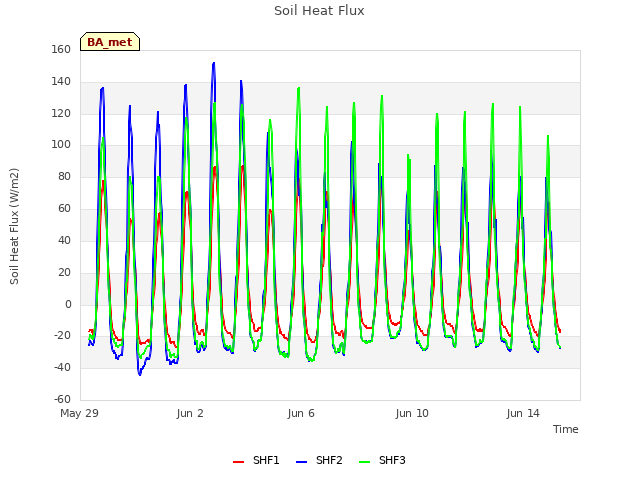
Task: Click the 0 y-axis tick label
Action: pos(68,304)
